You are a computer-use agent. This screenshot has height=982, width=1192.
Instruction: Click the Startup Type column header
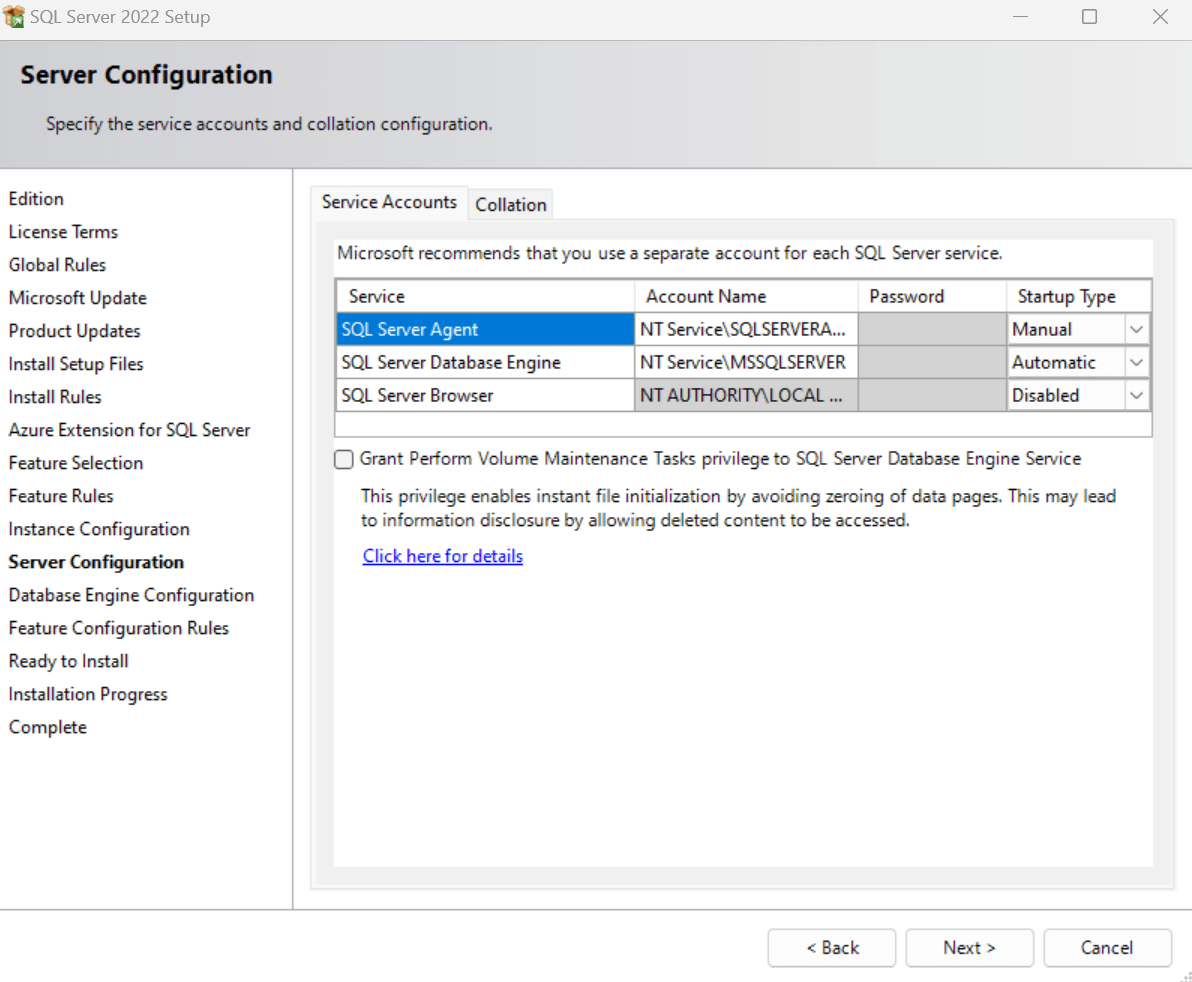point(1078,296)
